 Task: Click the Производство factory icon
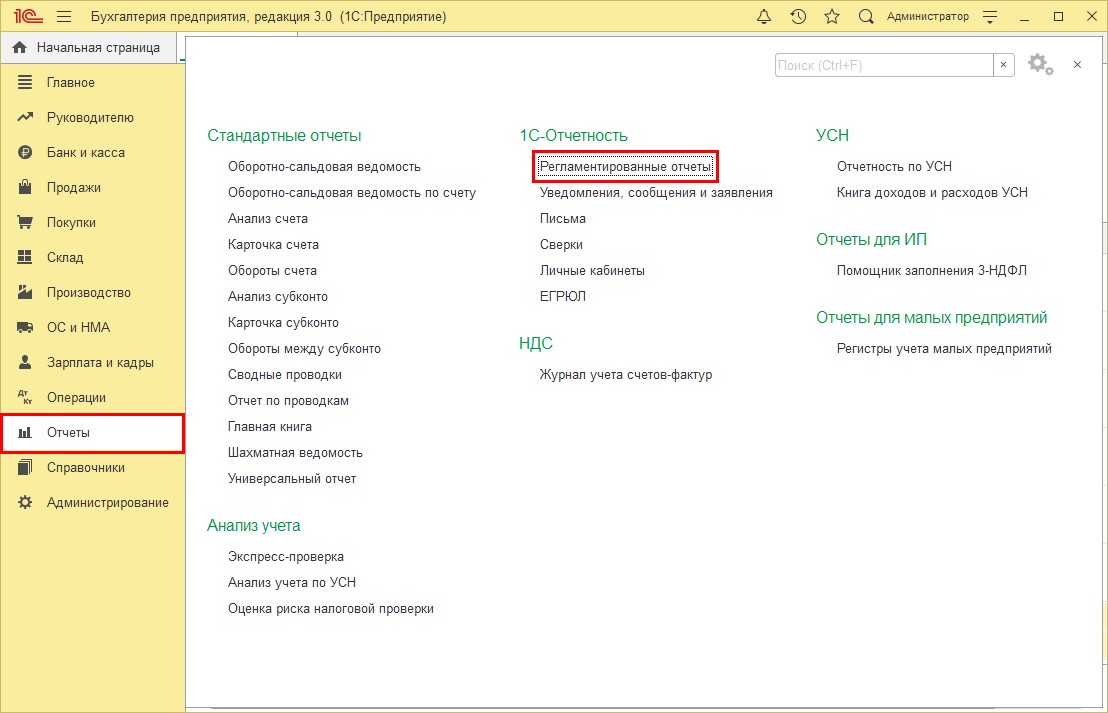[x=25, y=292]
